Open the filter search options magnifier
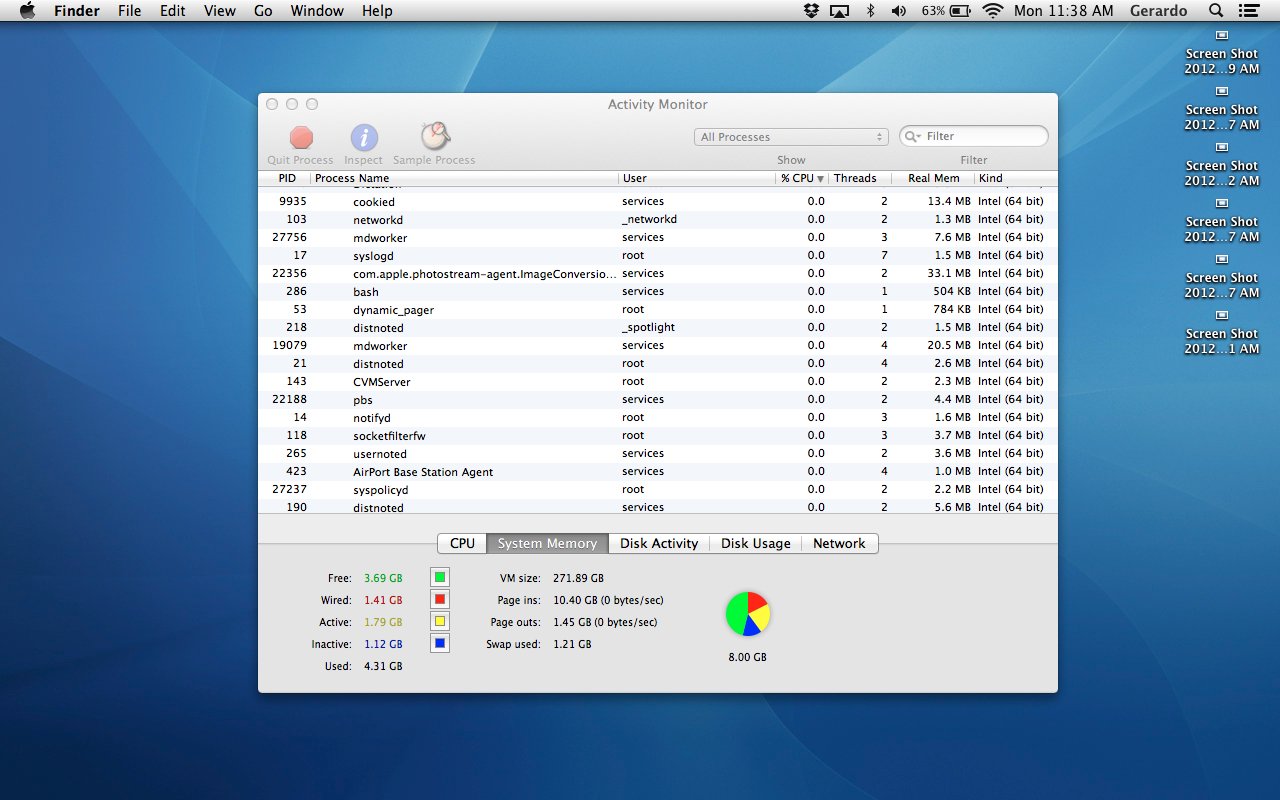 pyautogui.click(x=913, y=137)
